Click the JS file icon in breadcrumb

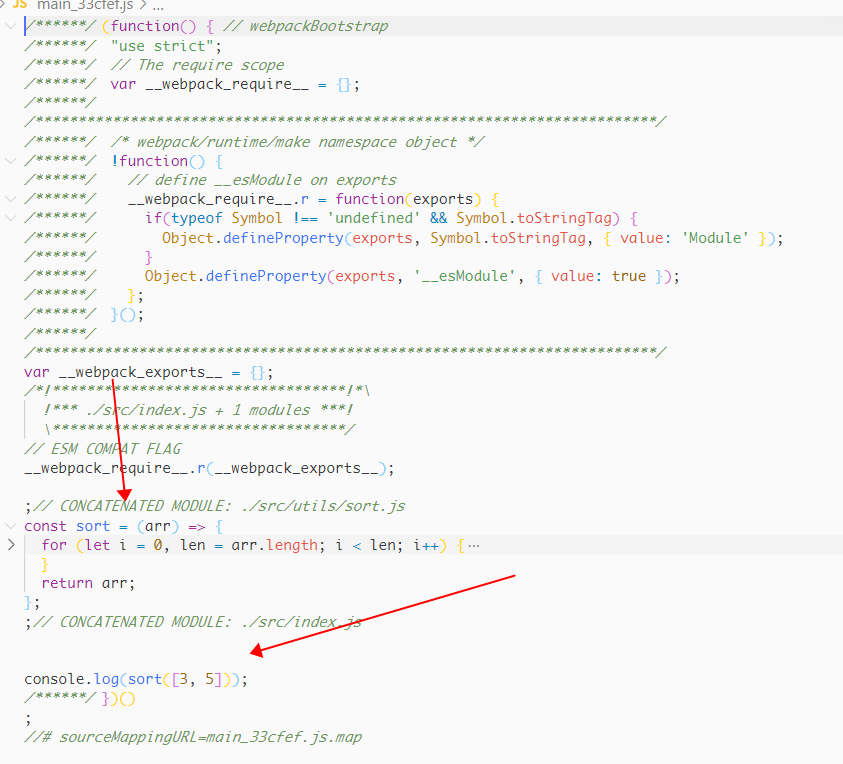19,4
